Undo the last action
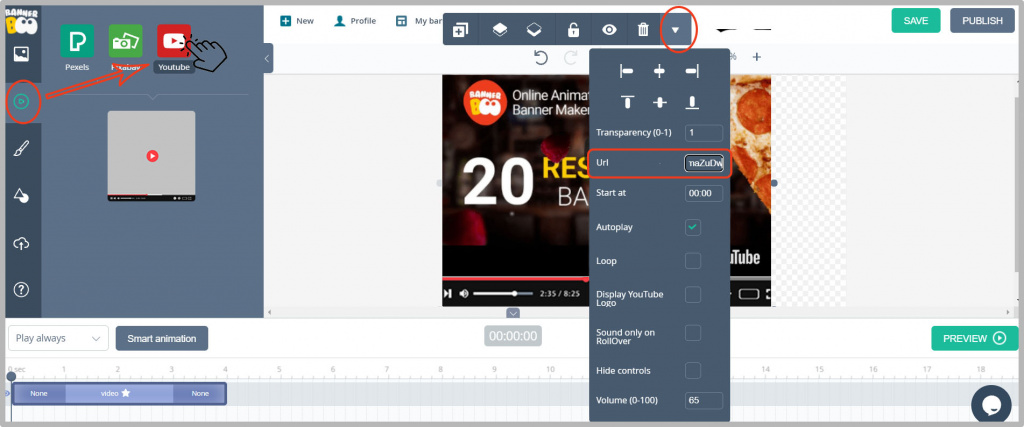 click(x=541, y=58)
